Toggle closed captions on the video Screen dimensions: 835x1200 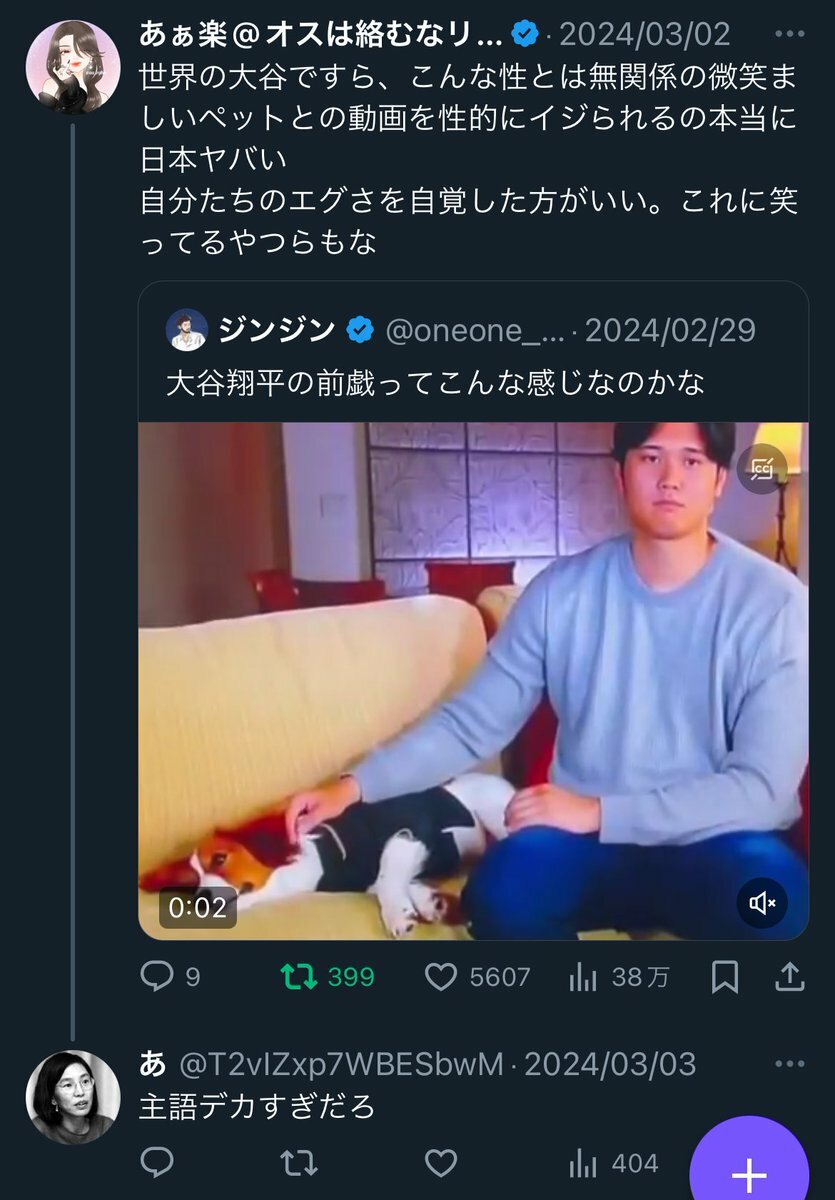tap(763, 468)
